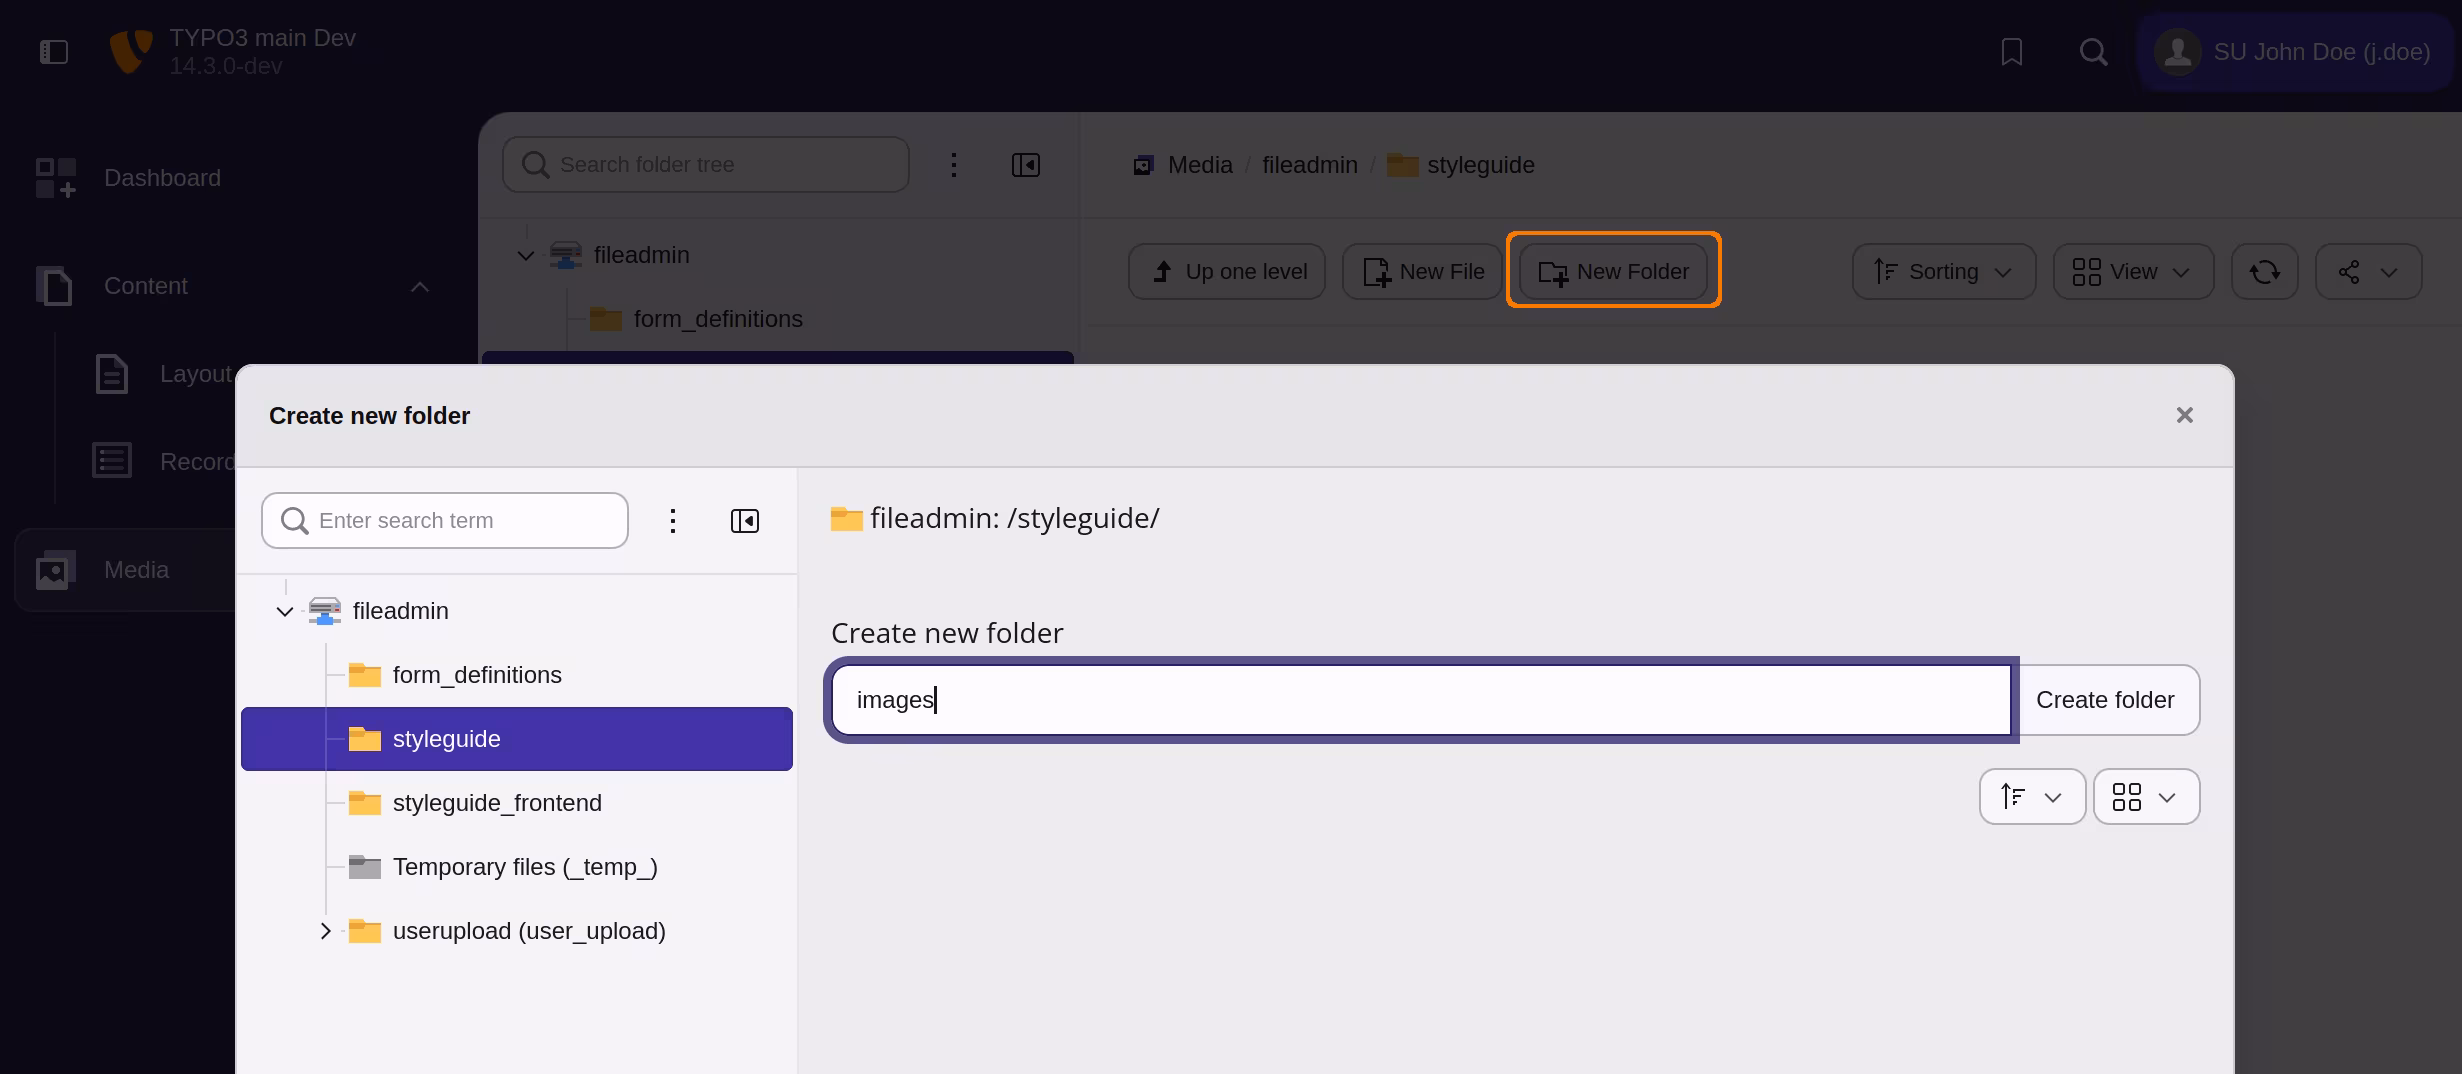Click the New File button
Viewport: 2462px width, 1074px height.
pyautogui.click(x=1421, y=271)
